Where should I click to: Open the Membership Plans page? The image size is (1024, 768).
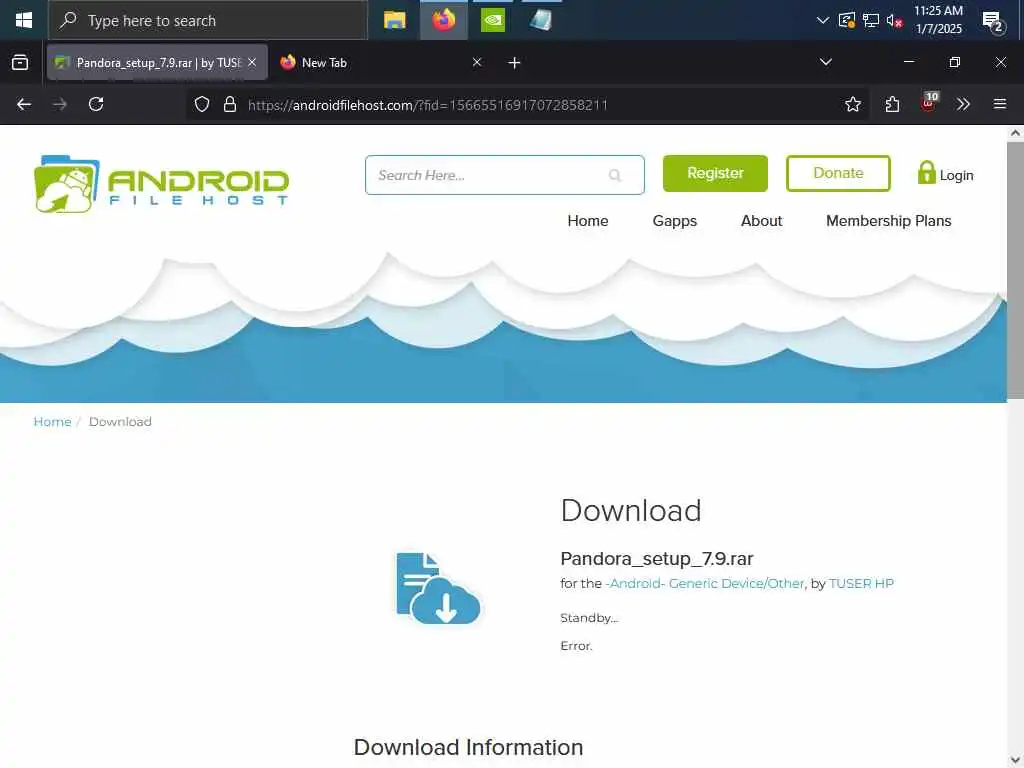click(888, 221)
